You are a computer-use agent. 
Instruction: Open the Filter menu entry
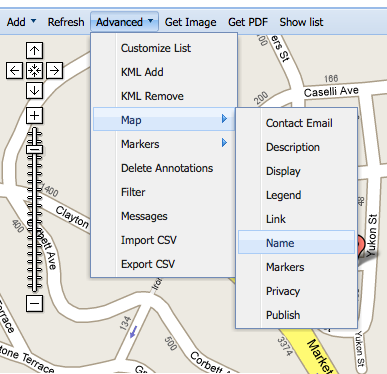[x=165, y=192]
